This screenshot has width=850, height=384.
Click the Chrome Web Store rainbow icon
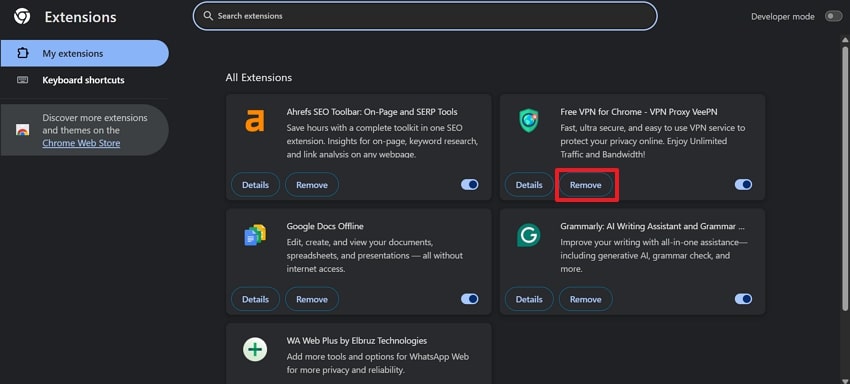tap(22, 130)
